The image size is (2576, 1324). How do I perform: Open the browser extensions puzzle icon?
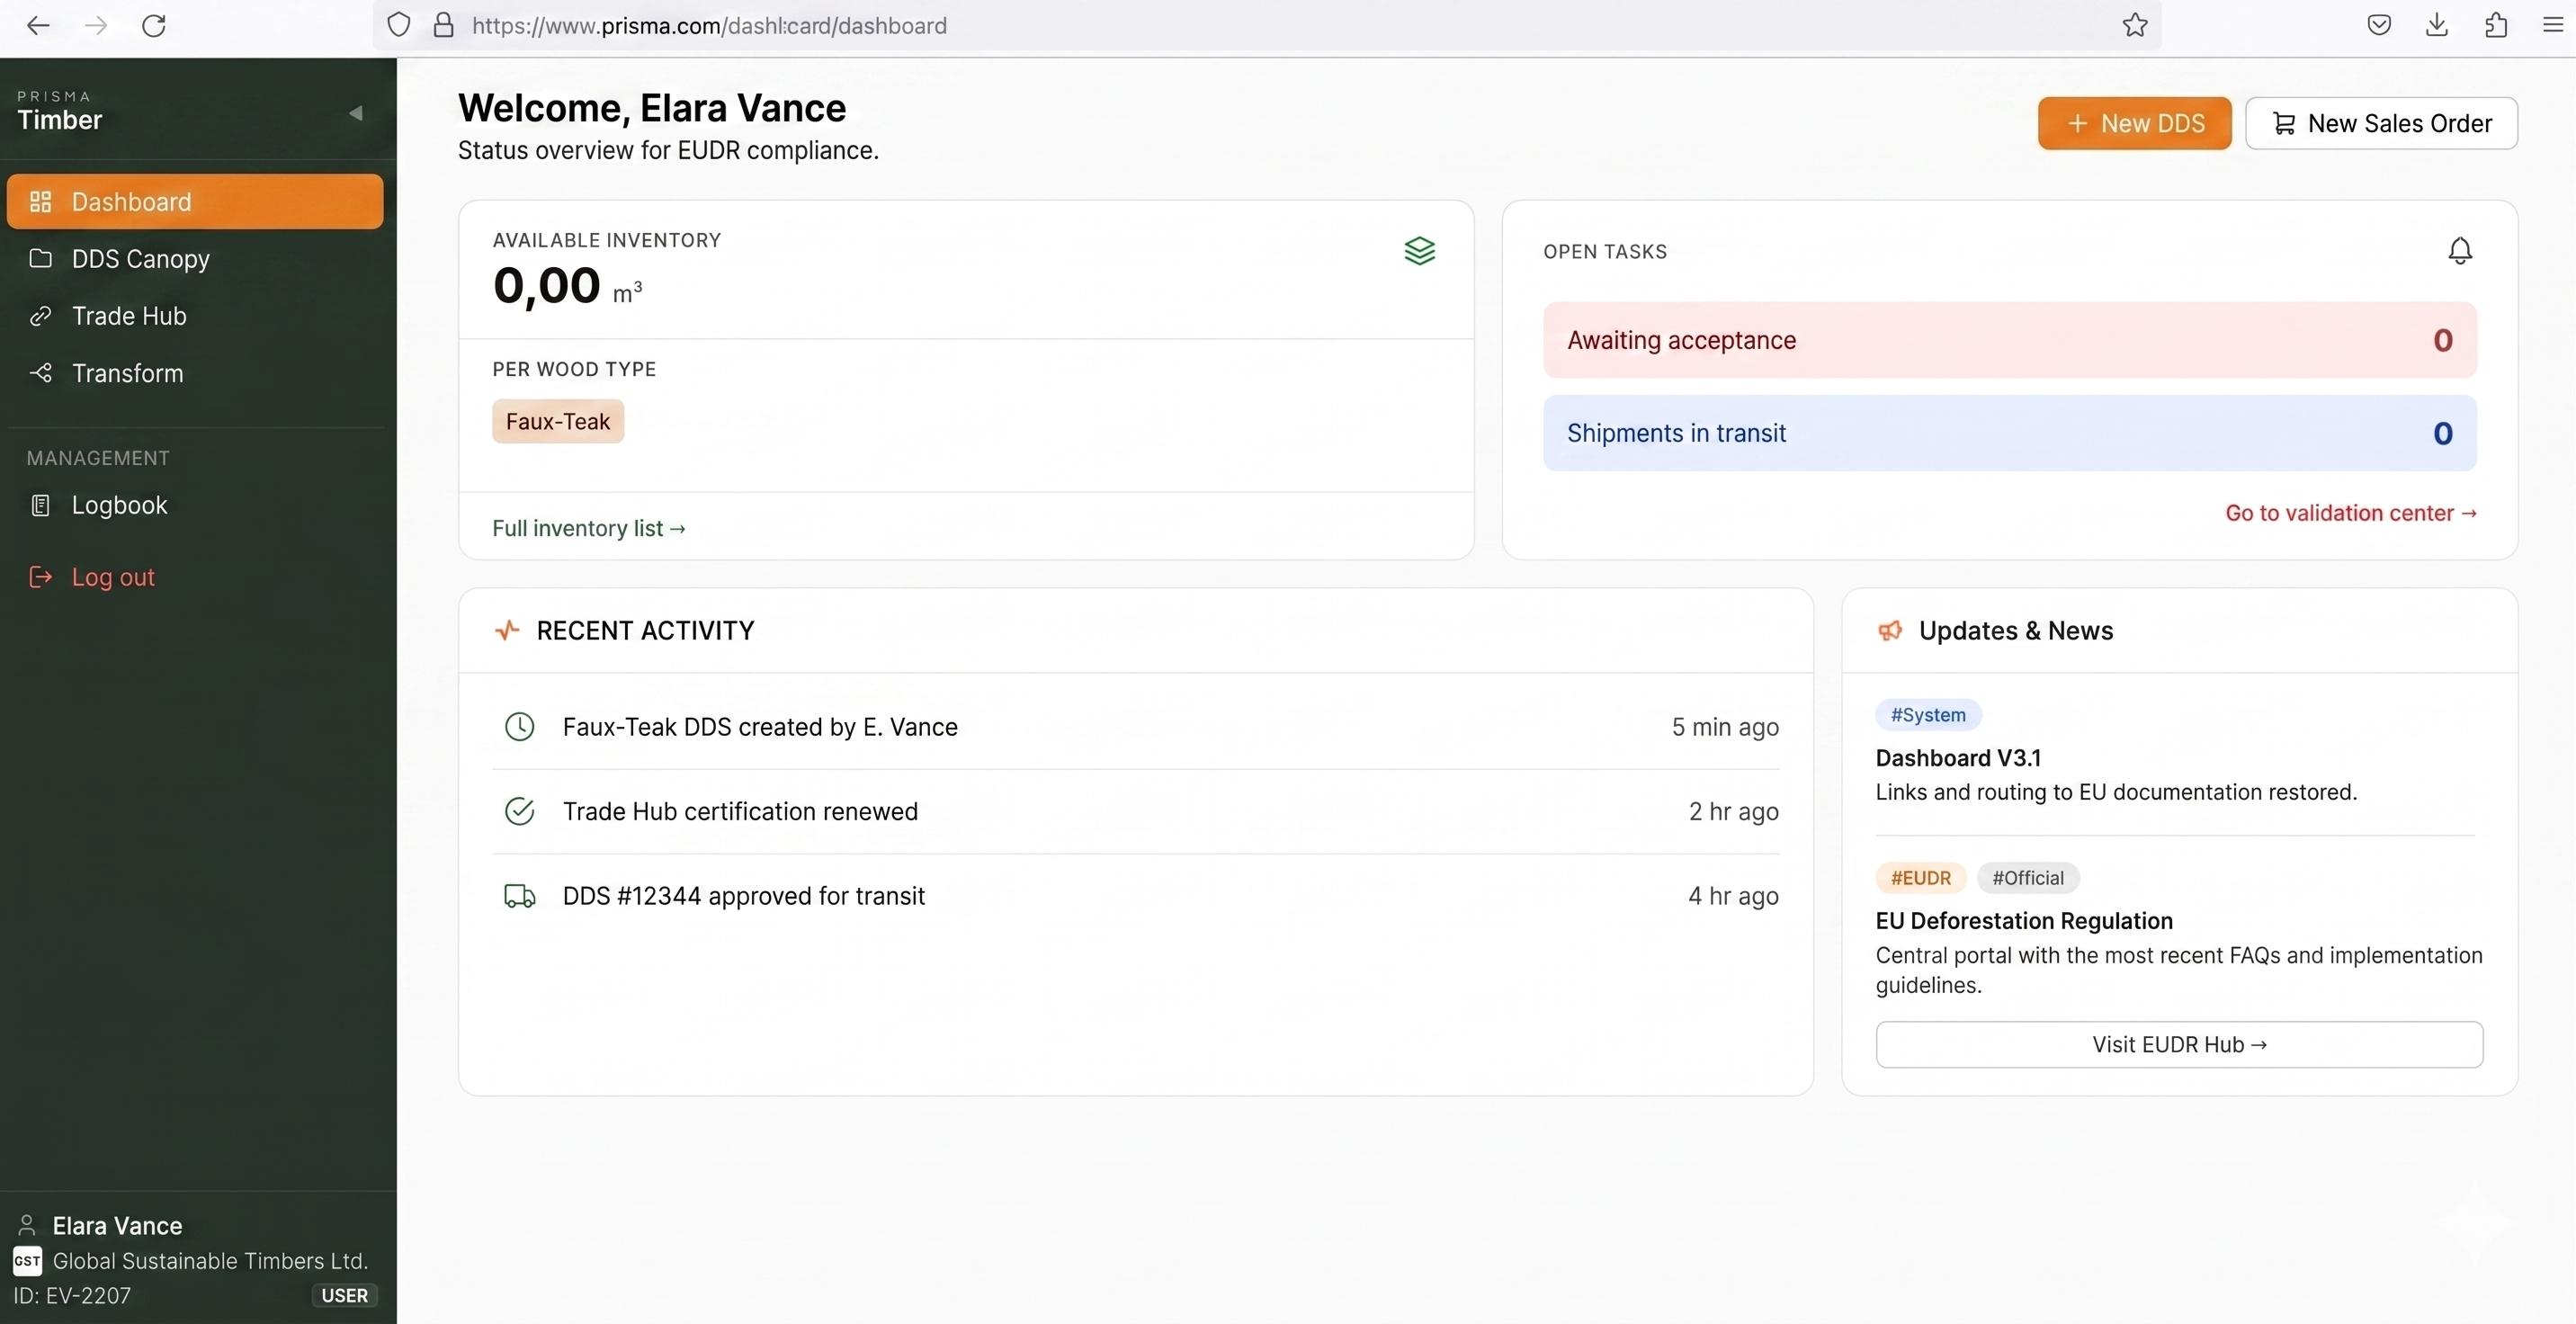click(2496, 25)
